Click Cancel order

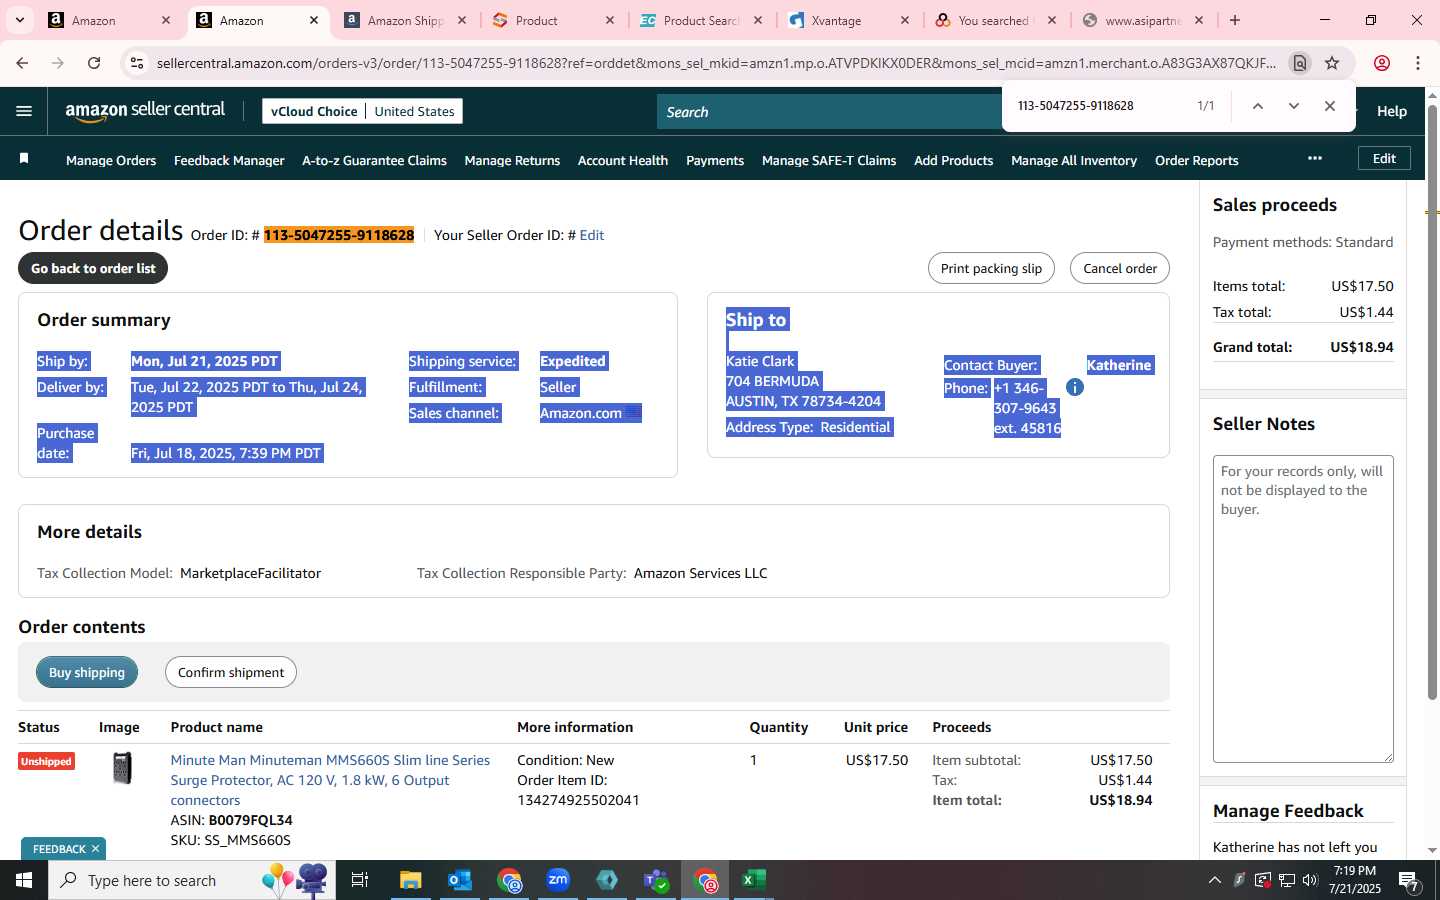point(1120,268)
